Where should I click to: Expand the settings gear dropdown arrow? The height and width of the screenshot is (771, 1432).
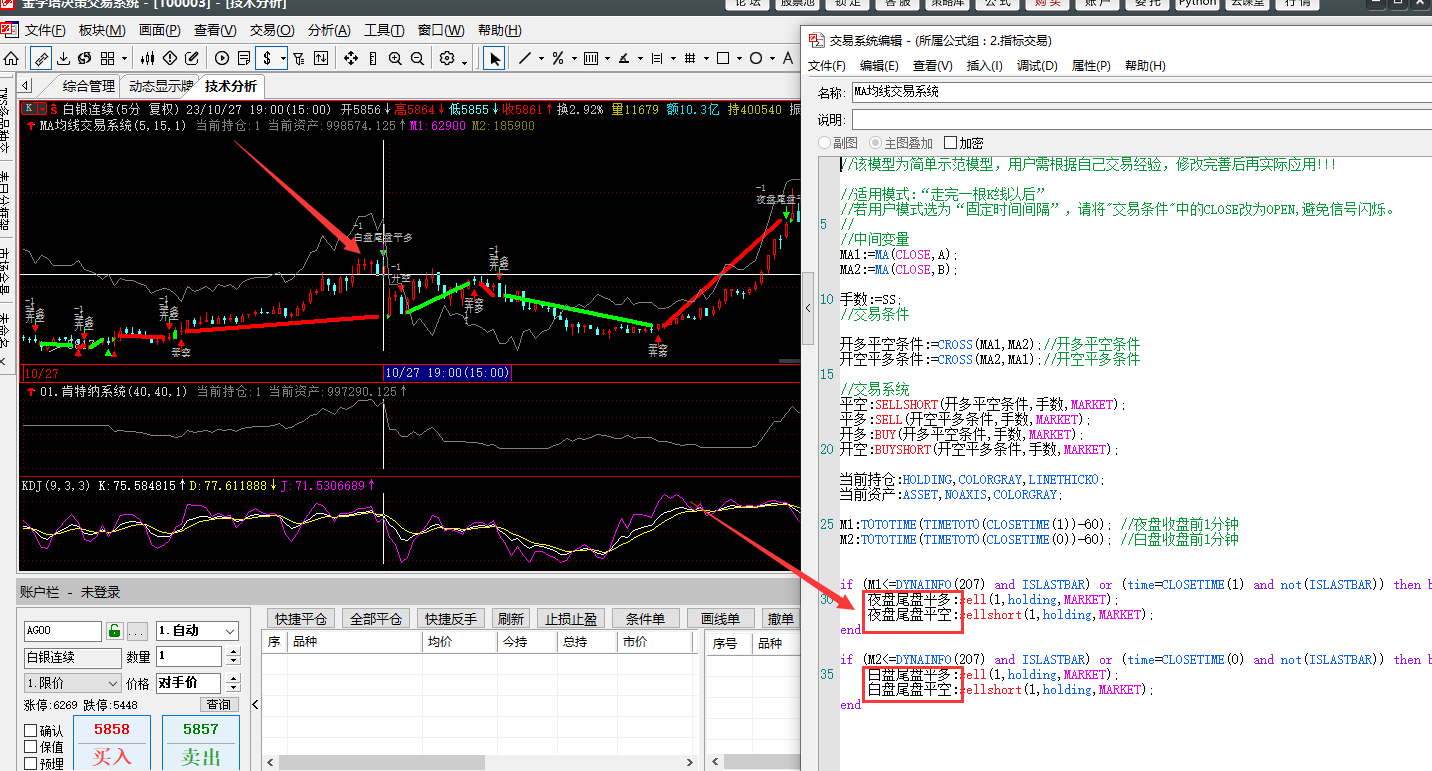click(465, 64)
